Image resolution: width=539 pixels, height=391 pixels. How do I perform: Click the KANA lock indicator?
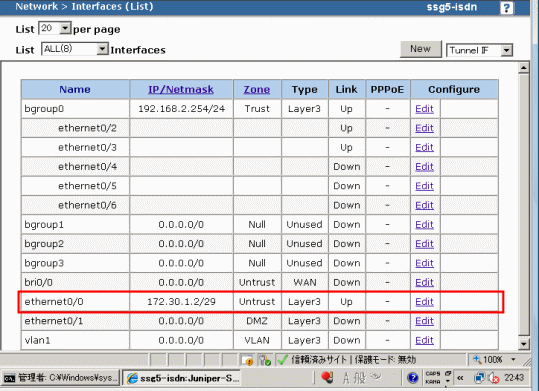coord(432,382)
